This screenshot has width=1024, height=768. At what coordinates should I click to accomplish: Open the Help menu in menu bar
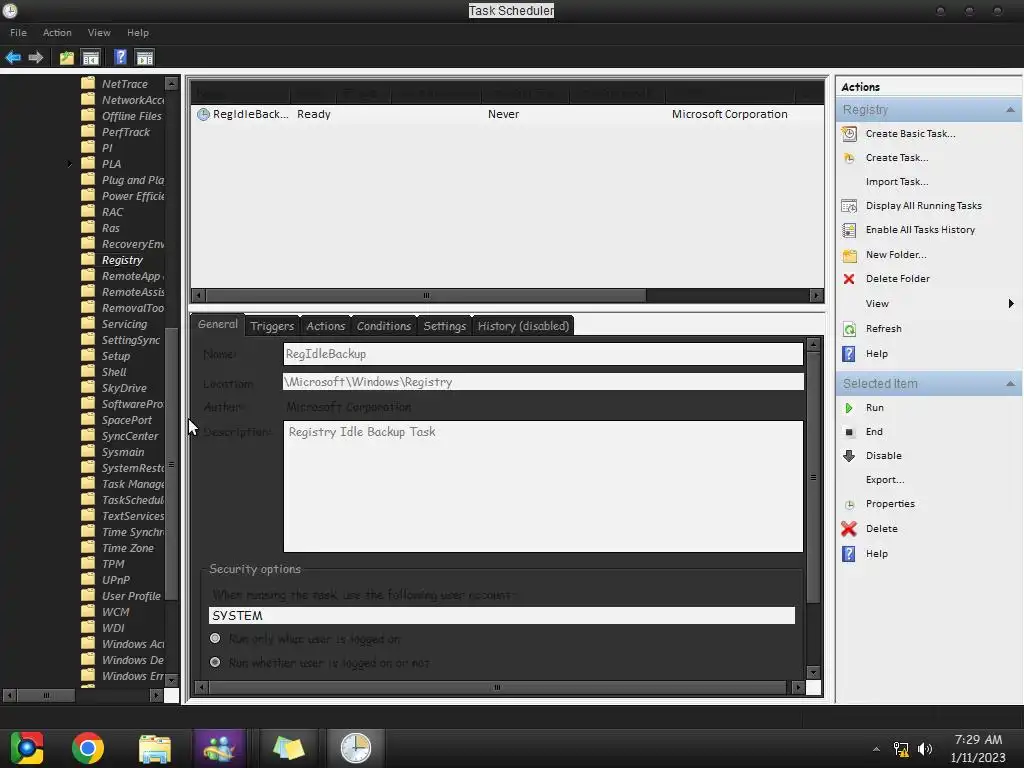click(138, 33)
